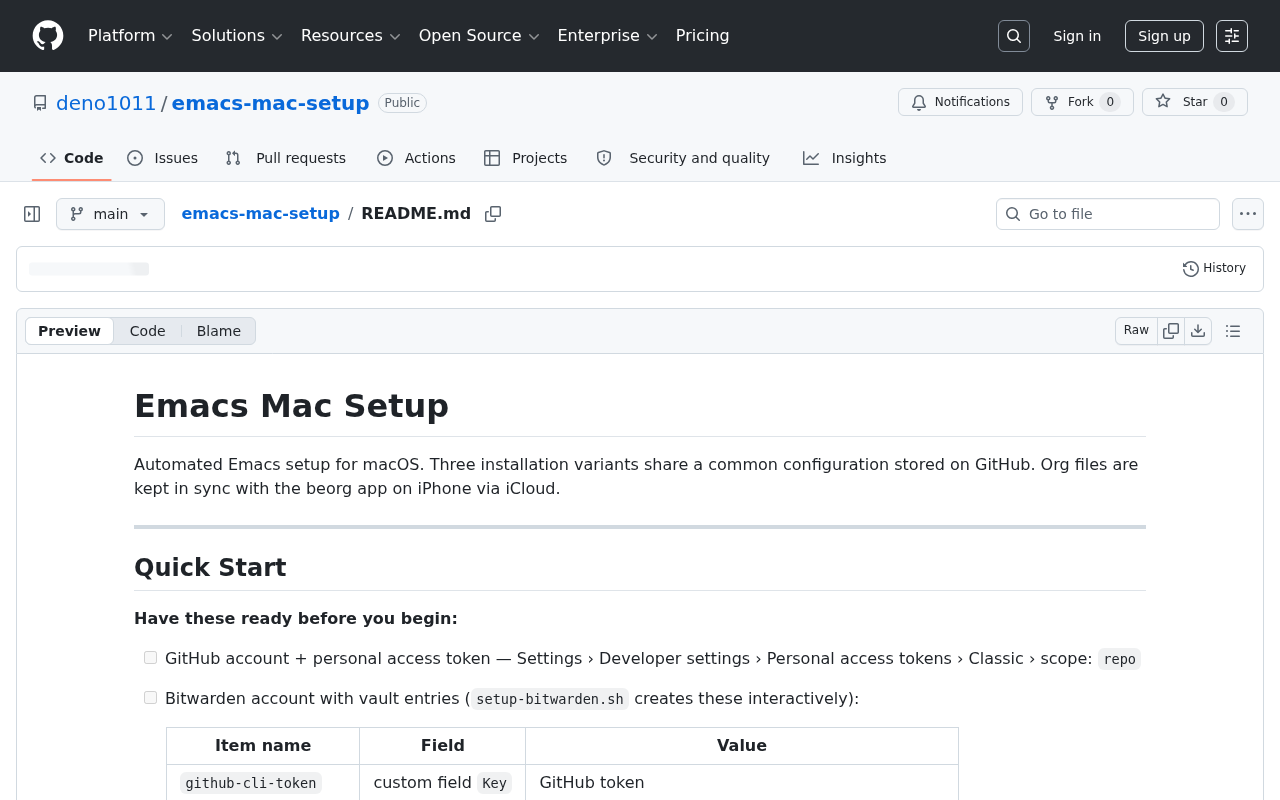
Task: Go to the Actions tab
Action: (416, 158)
